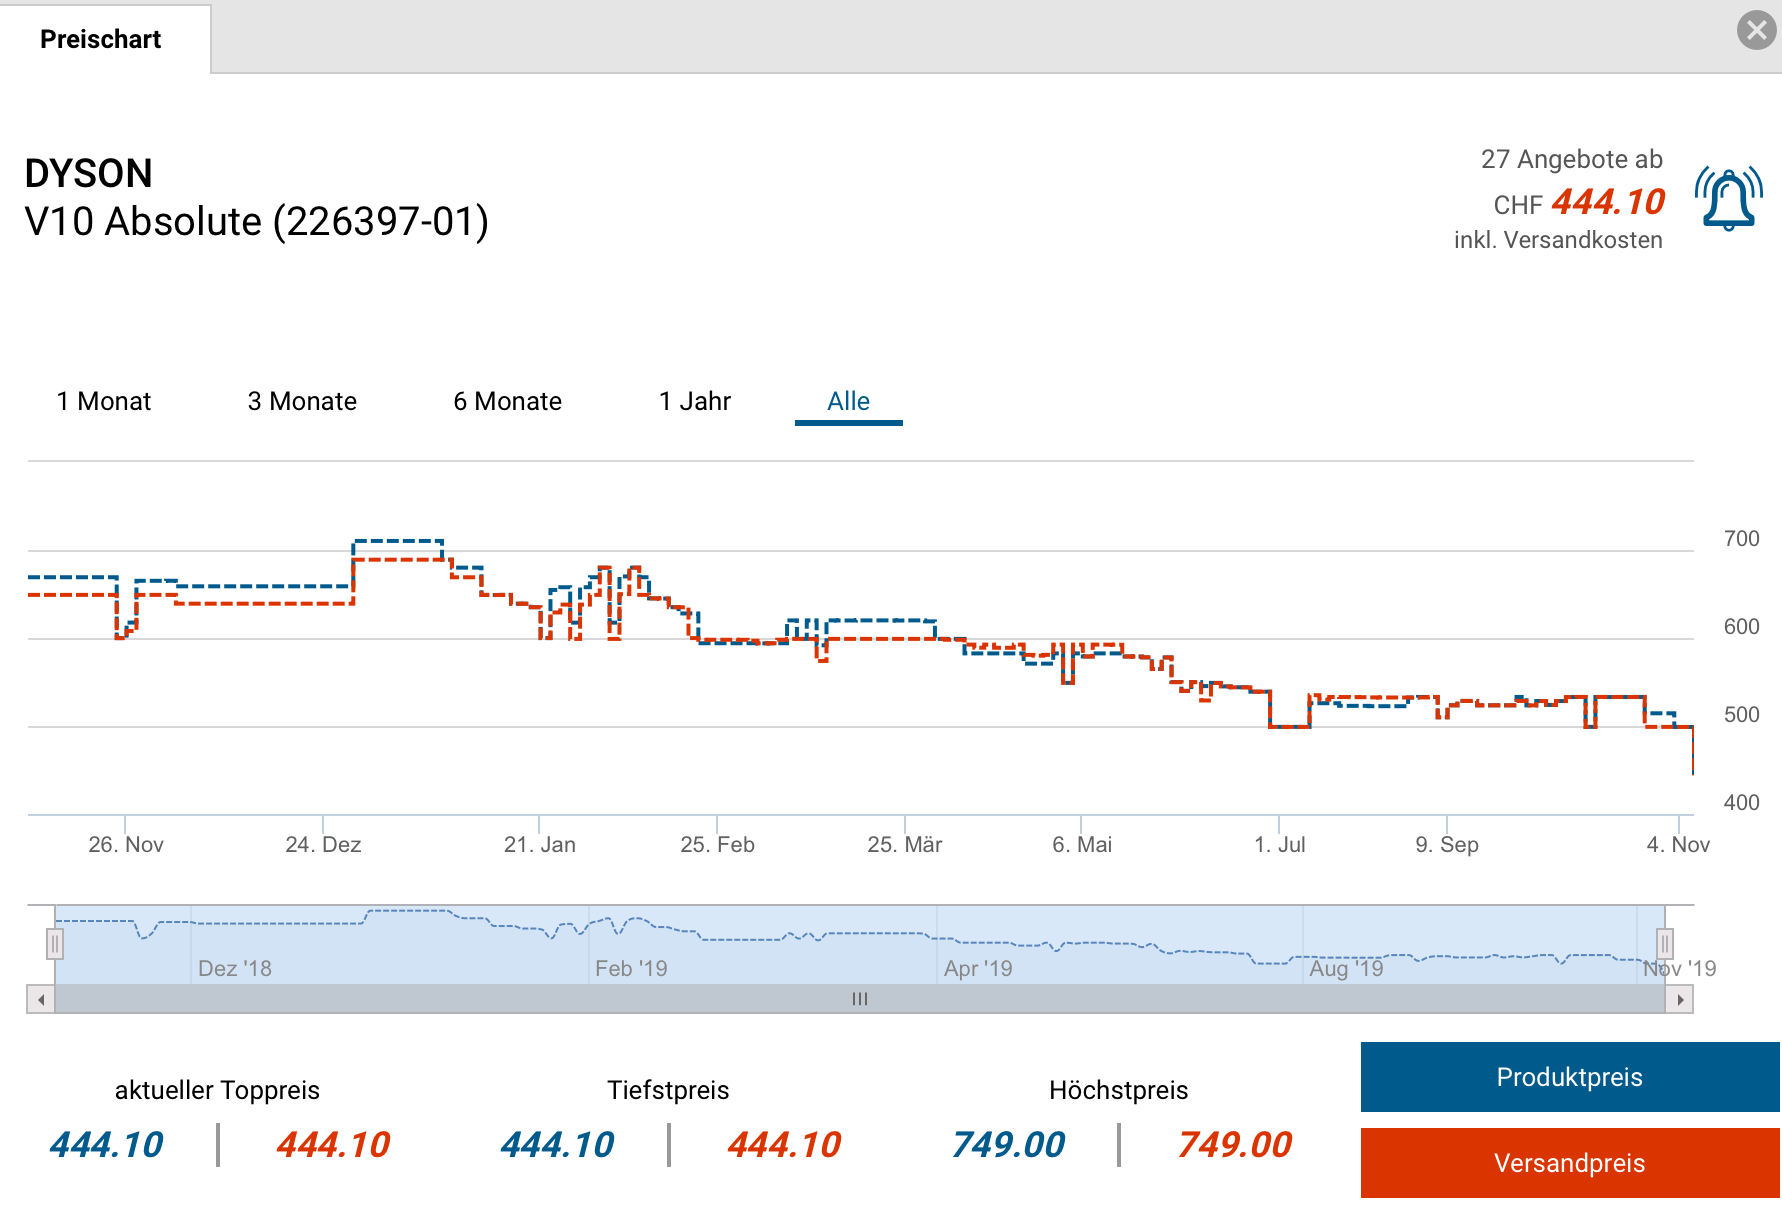Click the scrollbar center grip
The height and width of the screenshot is (1210, 1782).
tap(859, 999)
